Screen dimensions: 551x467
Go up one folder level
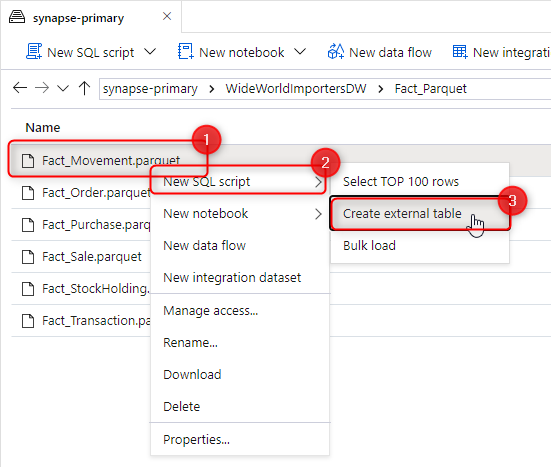pyautogui.click(x=84, y=88)
